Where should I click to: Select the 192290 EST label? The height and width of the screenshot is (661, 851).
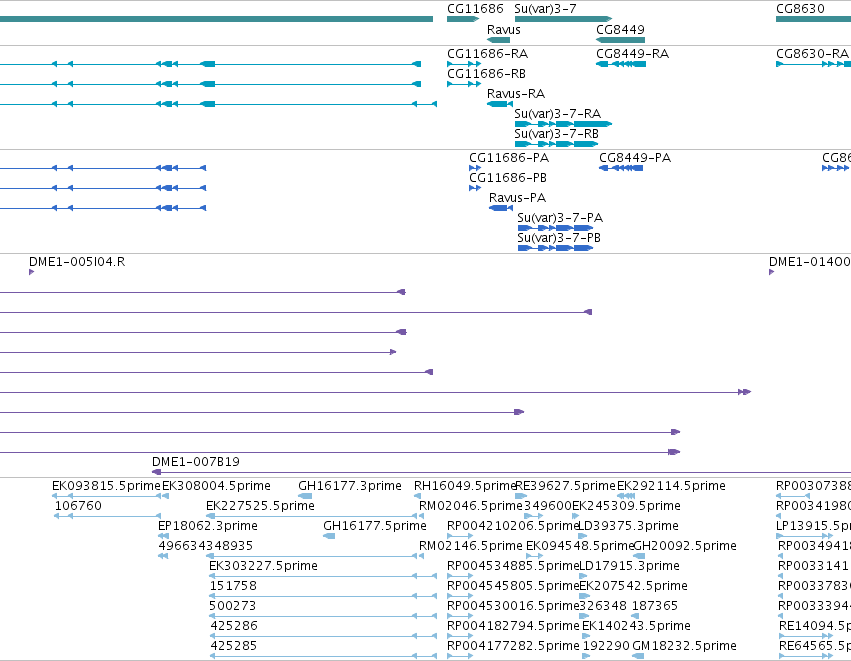click(x=606, y=646)
